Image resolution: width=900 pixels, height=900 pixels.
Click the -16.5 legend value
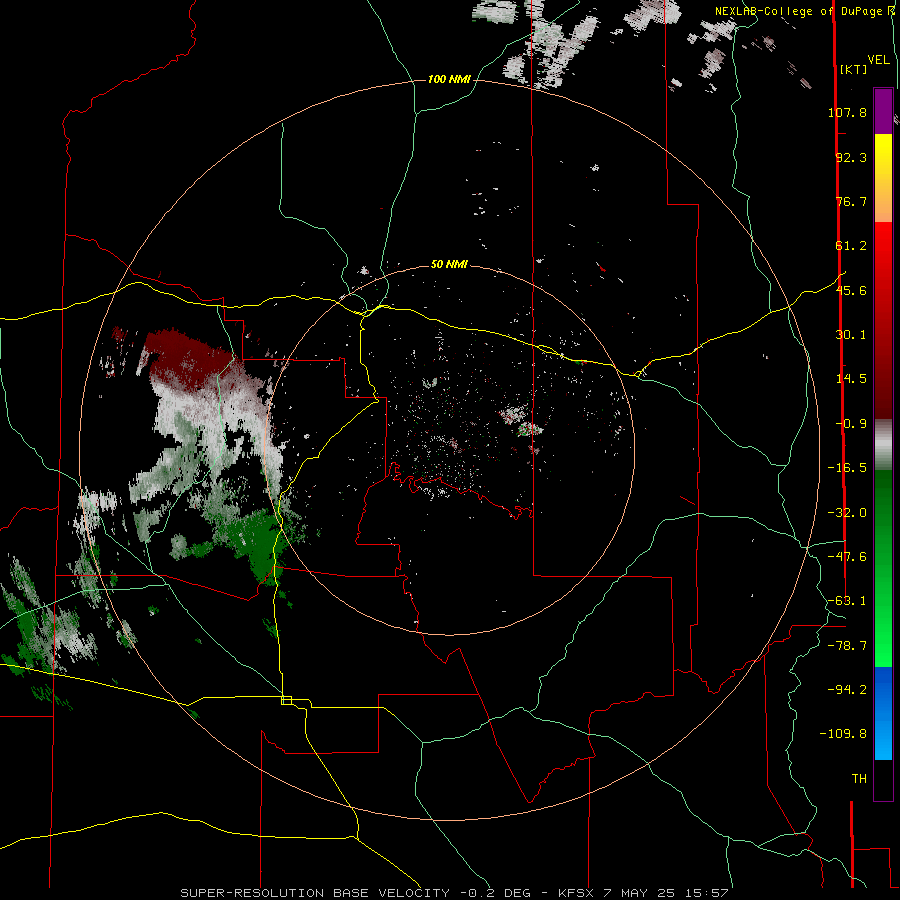point(847,468)
